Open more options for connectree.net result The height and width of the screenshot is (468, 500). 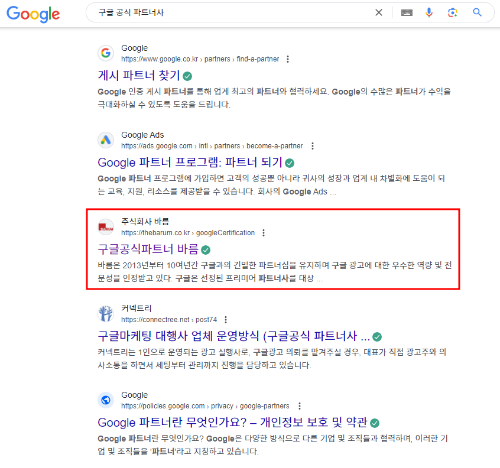click(x=226, y=320)
